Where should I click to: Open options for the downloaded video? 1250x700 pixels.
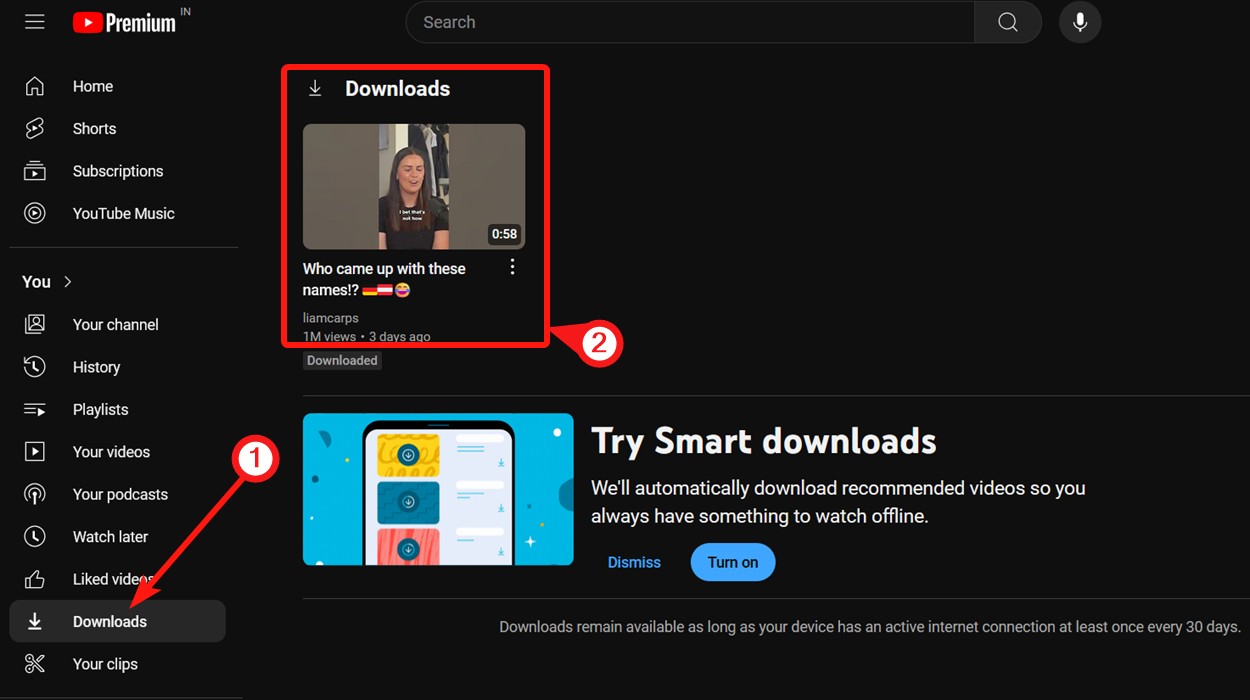click(512, 266)
